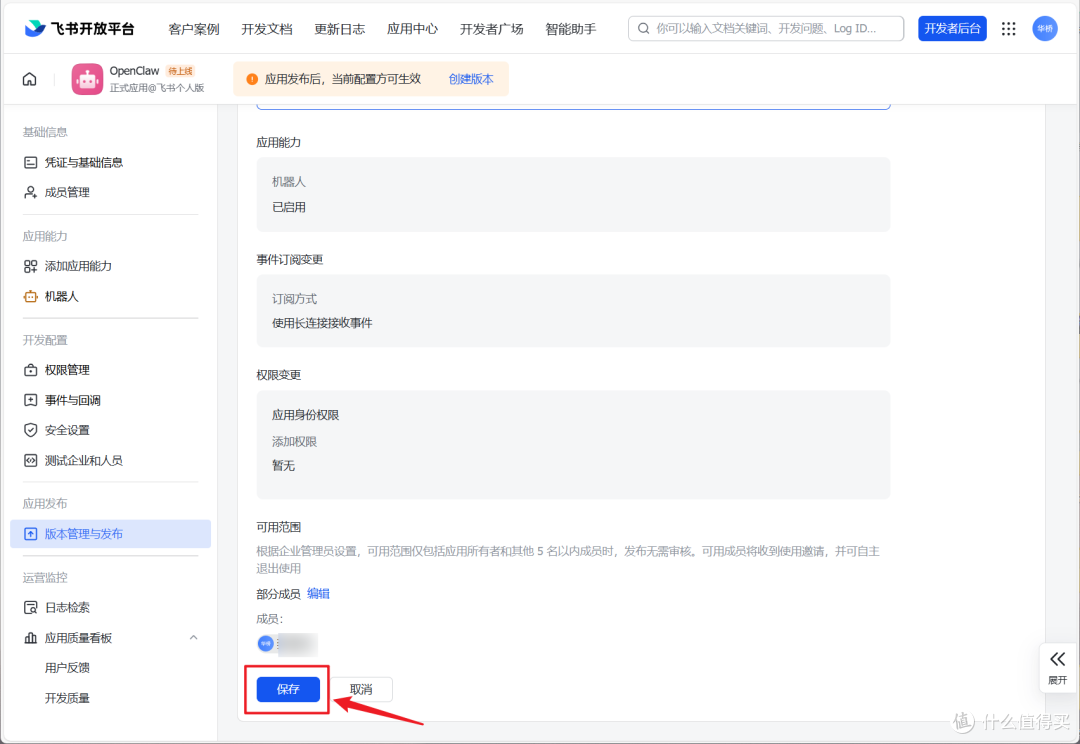Screen dimensions: 1080x744
Task: Select 版本管理与发布 in sidebar
Action: click(111, 534)
